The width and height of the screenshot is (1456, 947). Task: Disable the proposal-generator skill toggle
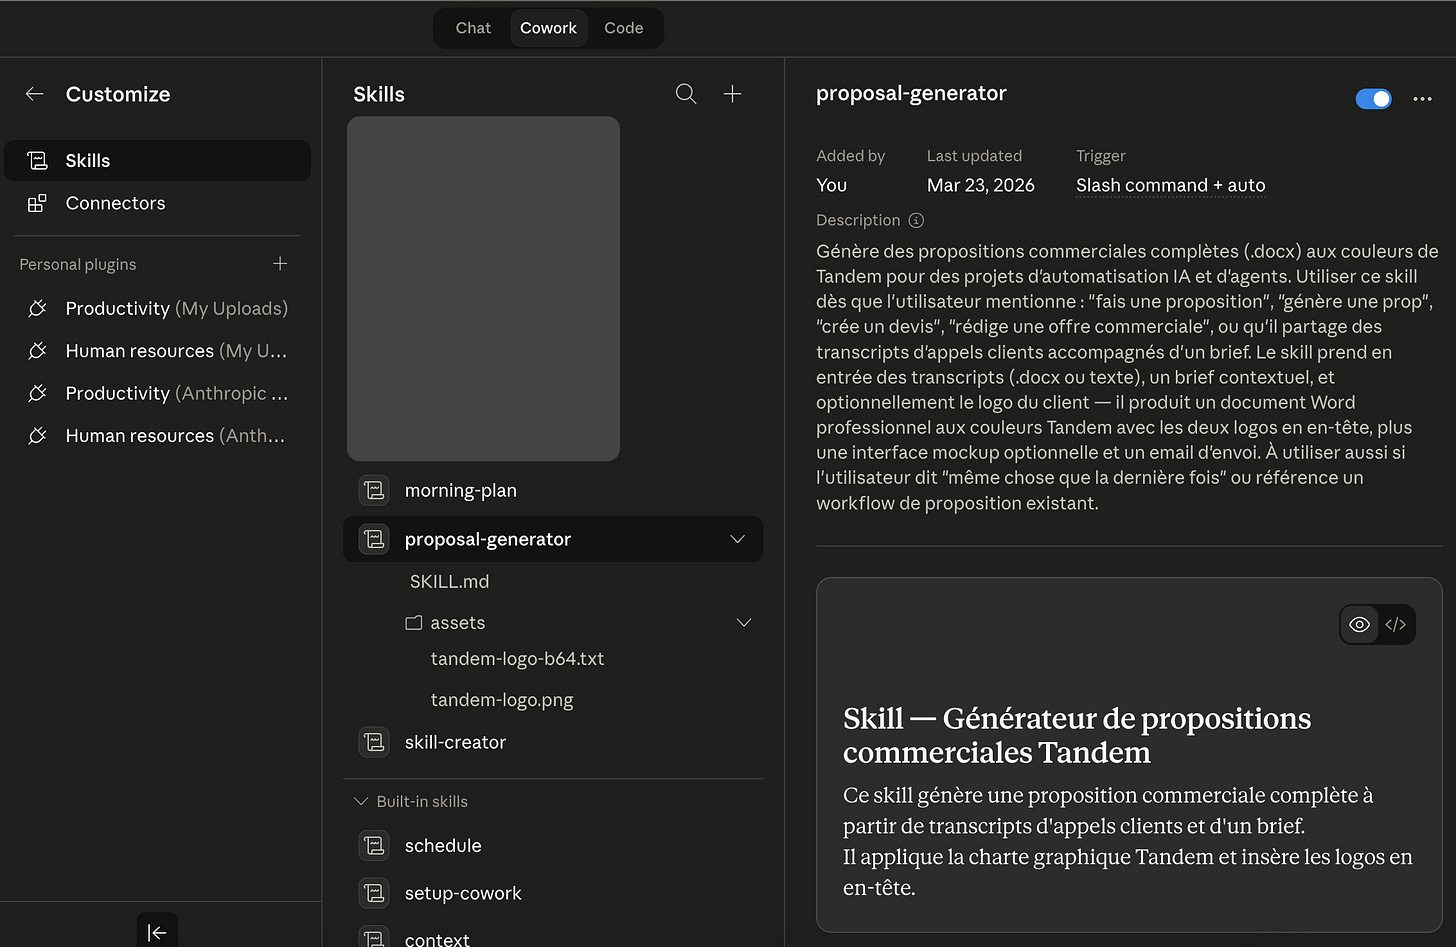pyautogui.click(x=1373, y=99)
